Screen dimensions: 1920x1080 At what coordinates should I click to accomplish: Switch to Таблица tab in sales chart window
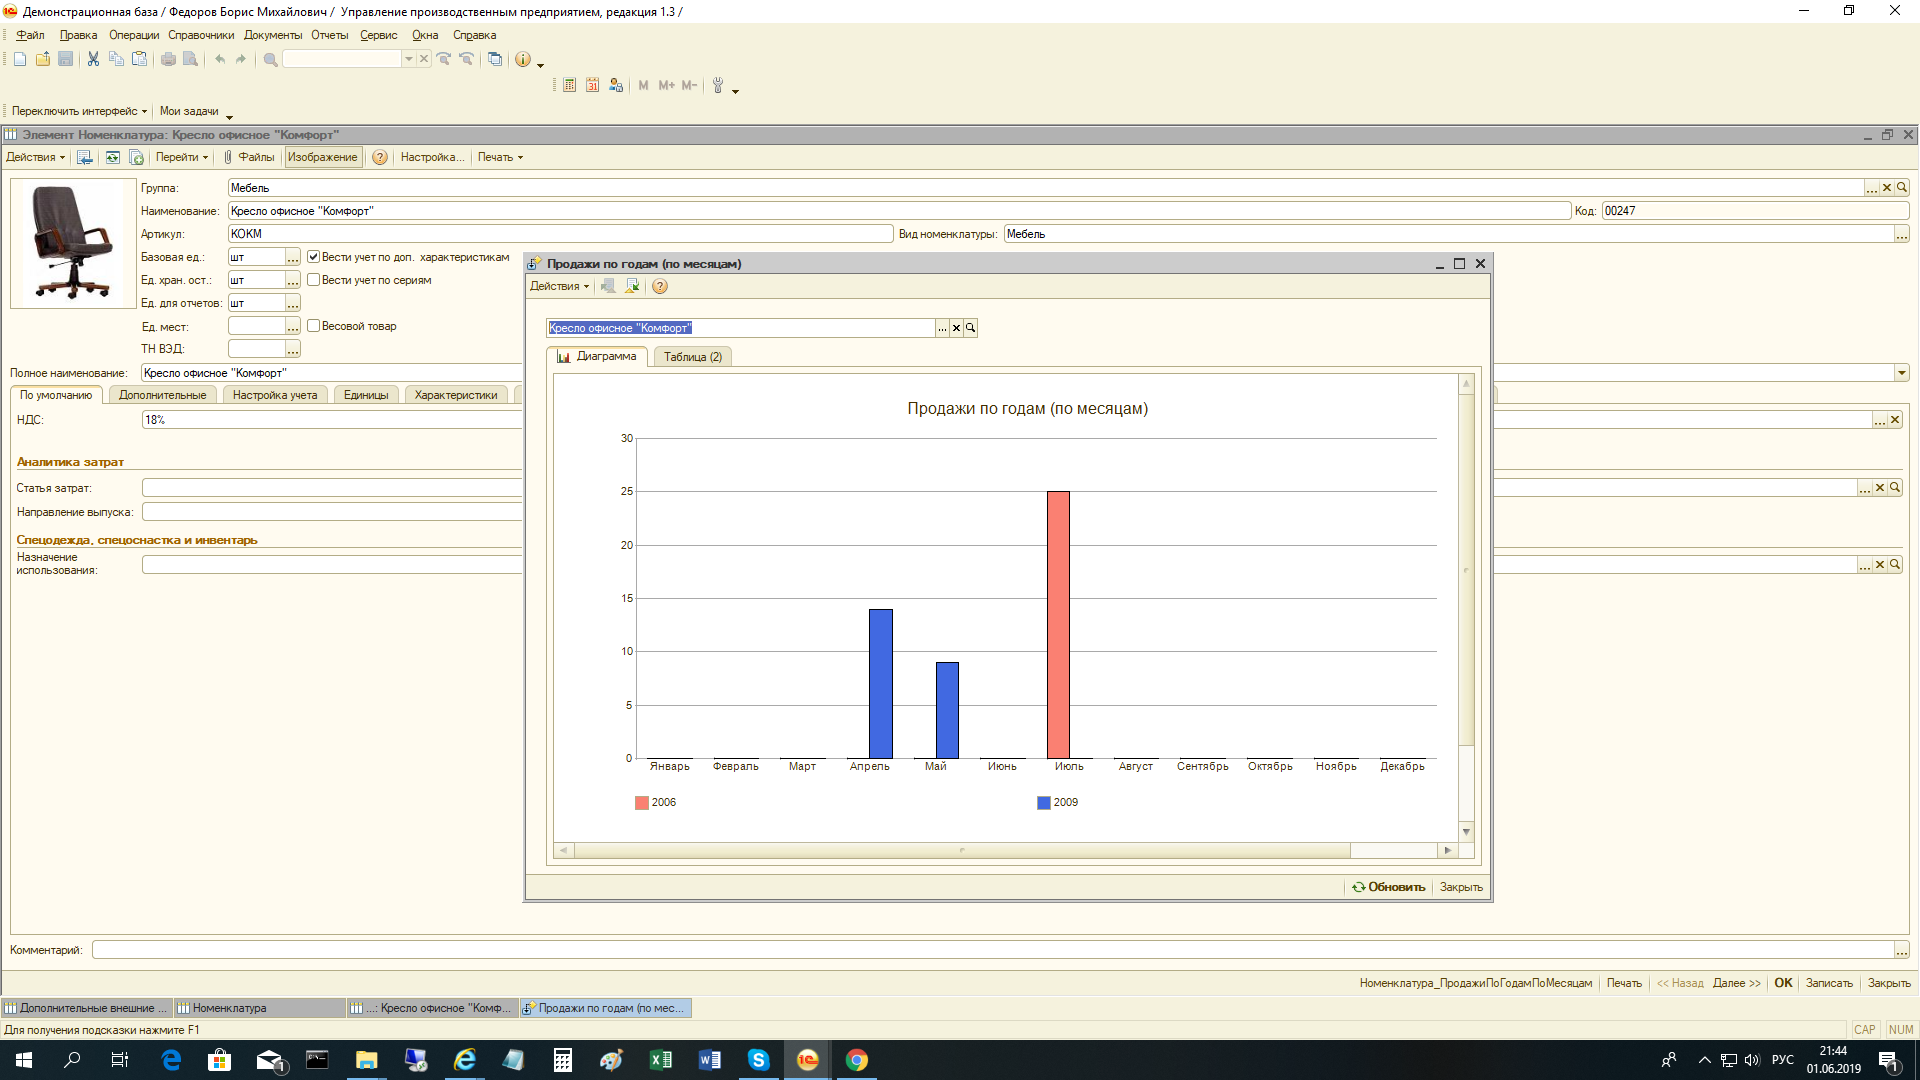click(x=692, y=356)
